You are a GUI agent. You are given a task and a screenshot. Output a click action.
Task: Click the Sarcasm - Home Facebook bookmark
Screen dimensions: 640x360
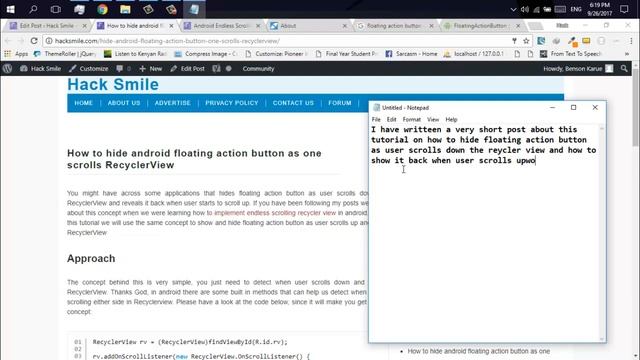[x=411, y=54]
